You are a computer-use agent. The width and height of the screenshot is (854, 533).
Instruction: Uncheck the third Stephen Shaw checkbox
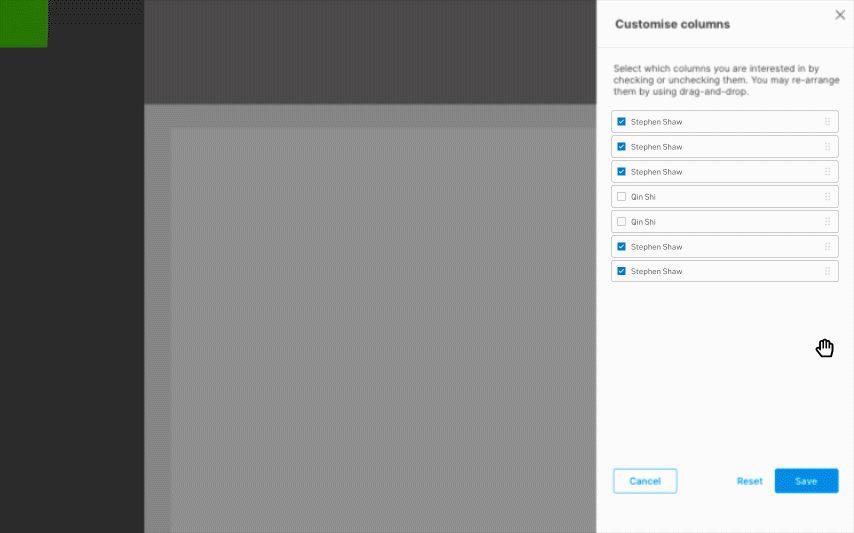click(x=621, y=171)
